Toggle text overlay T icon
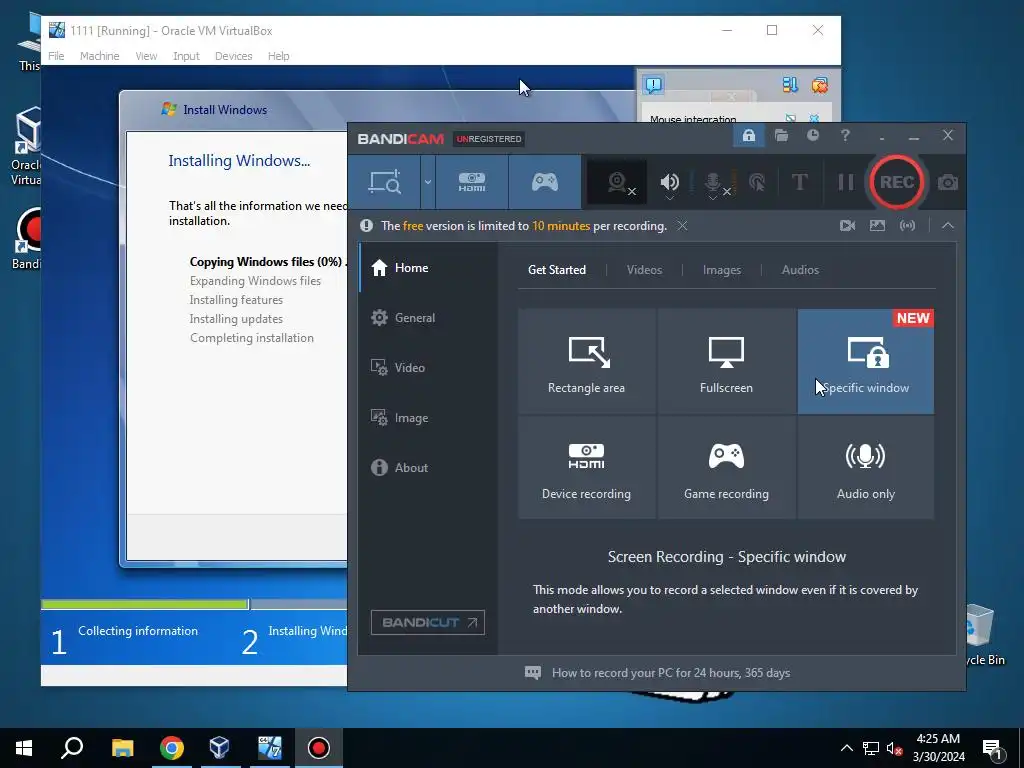Screen dimensions: 1024x768 [x=800, y=182]
